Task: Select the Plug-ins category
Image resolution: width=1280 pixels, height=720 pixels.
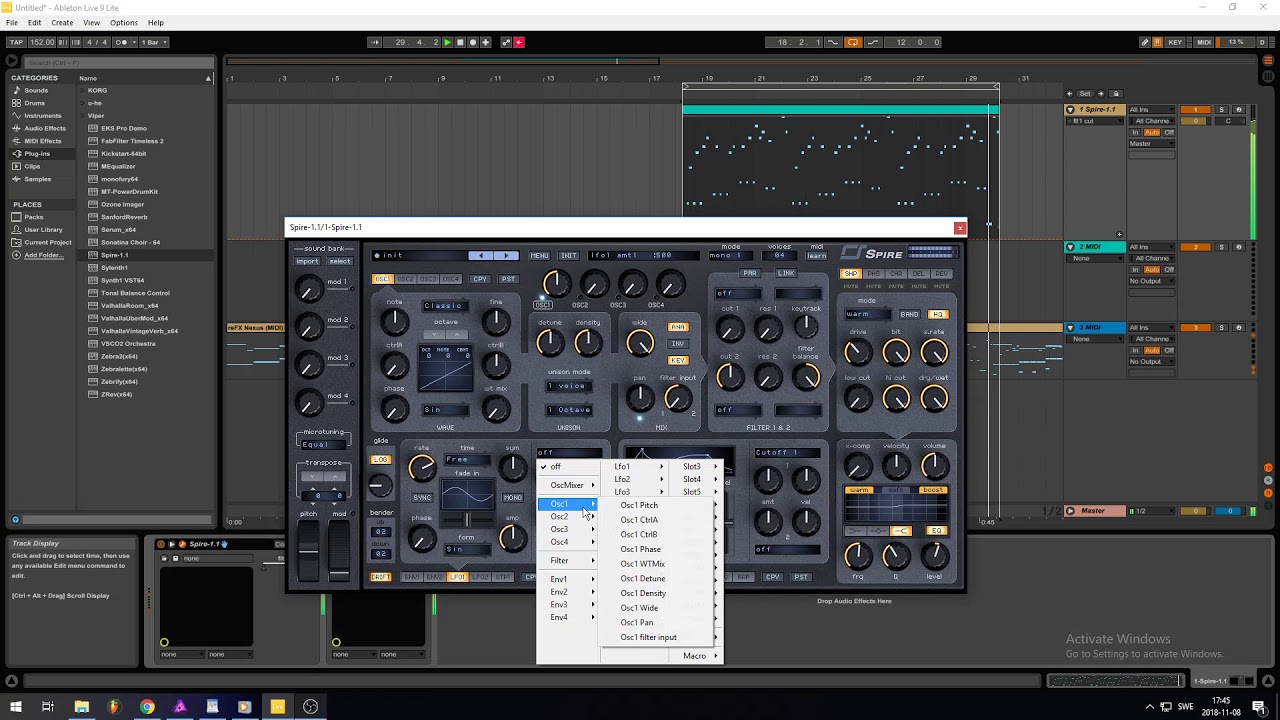Action: pos(36,154)
